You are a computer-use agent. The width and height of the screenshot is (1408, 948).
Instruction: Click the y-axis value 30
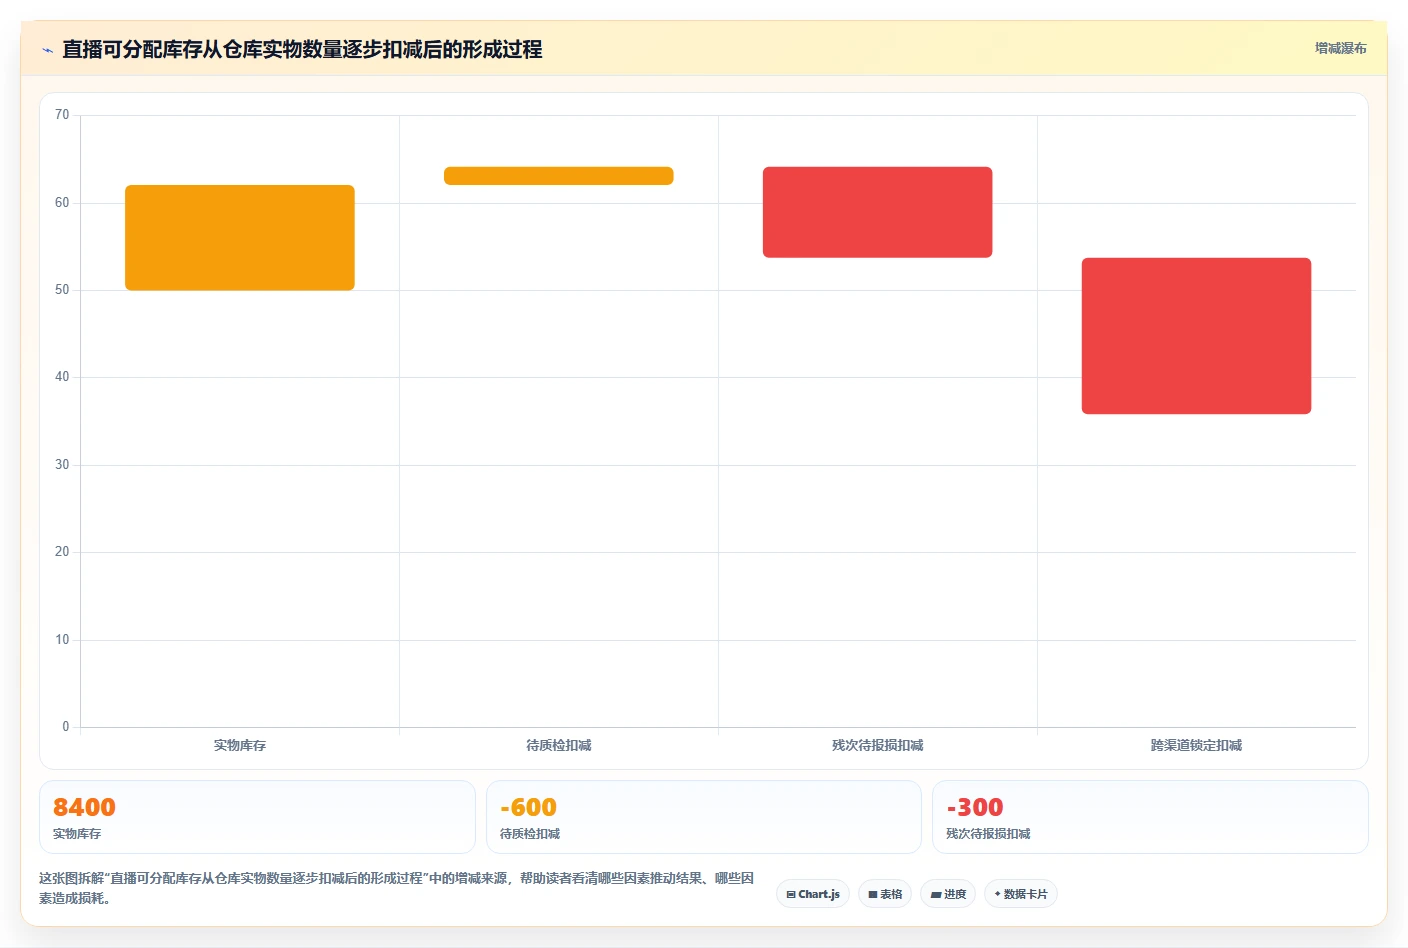click(62, 465)
